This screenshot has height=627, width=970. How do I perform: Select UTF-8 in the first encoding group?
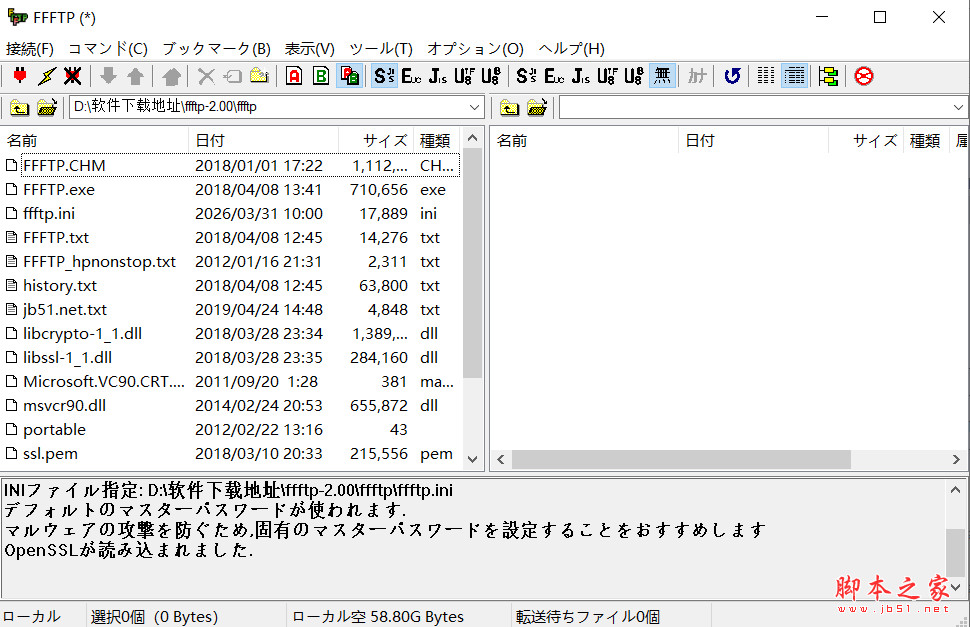coord(464,76)
